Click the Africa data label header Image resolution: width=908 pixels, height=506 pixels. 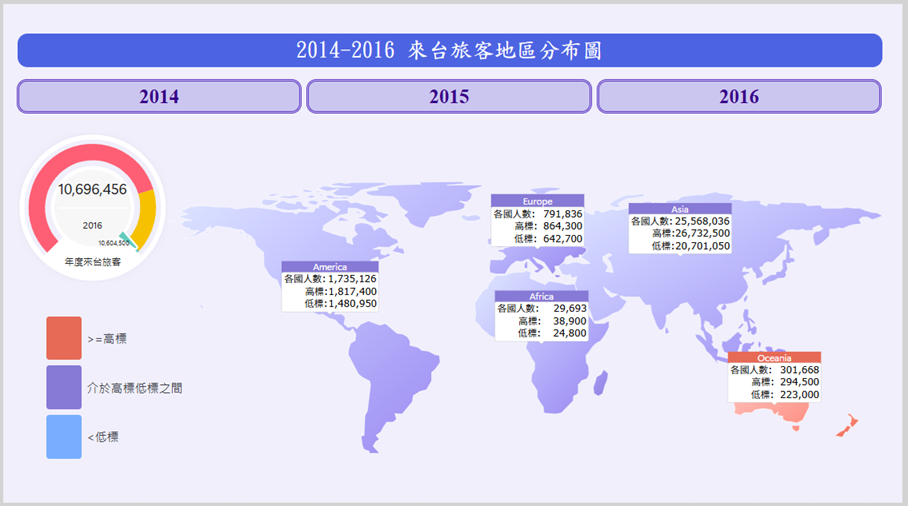click(541, 297)
